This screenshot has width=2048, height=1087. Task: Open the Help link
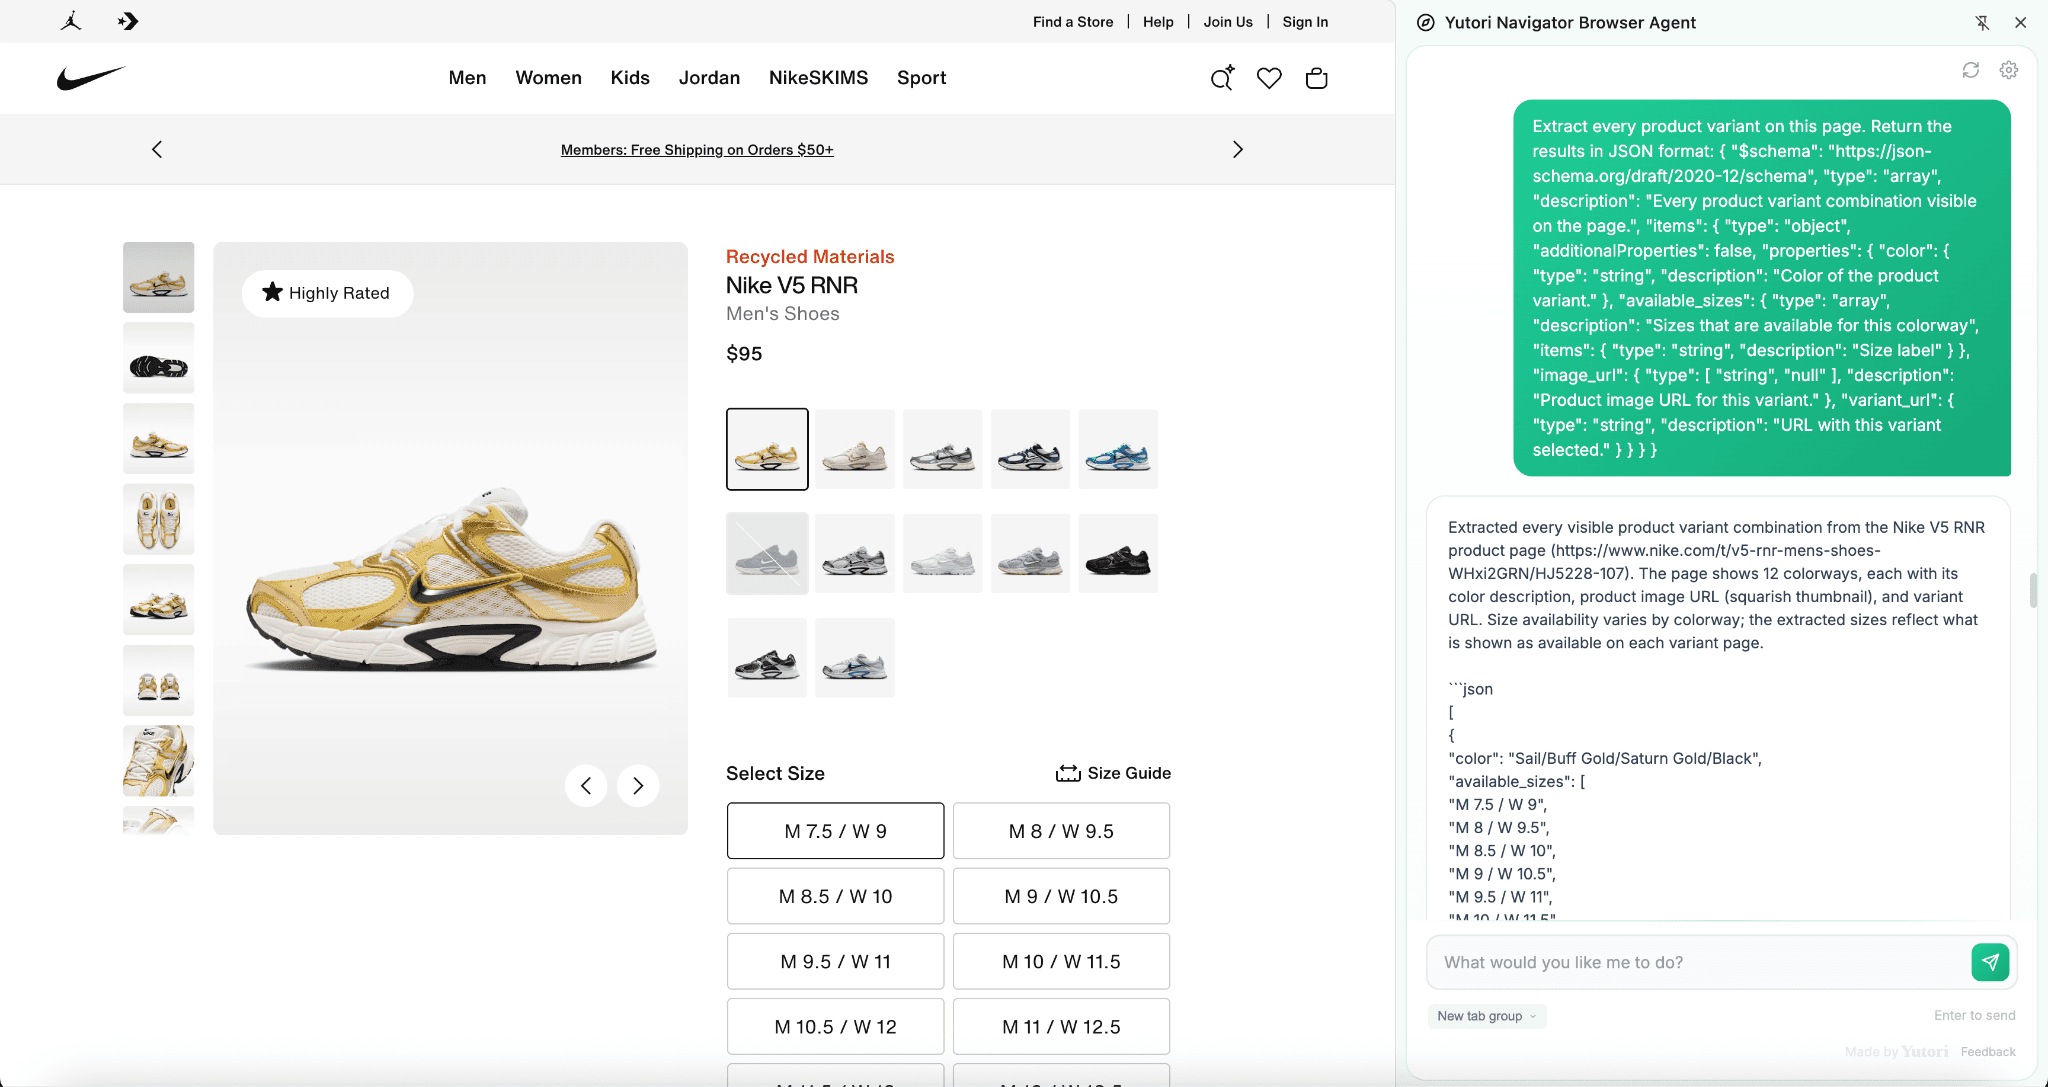[x=1158, y=22]
